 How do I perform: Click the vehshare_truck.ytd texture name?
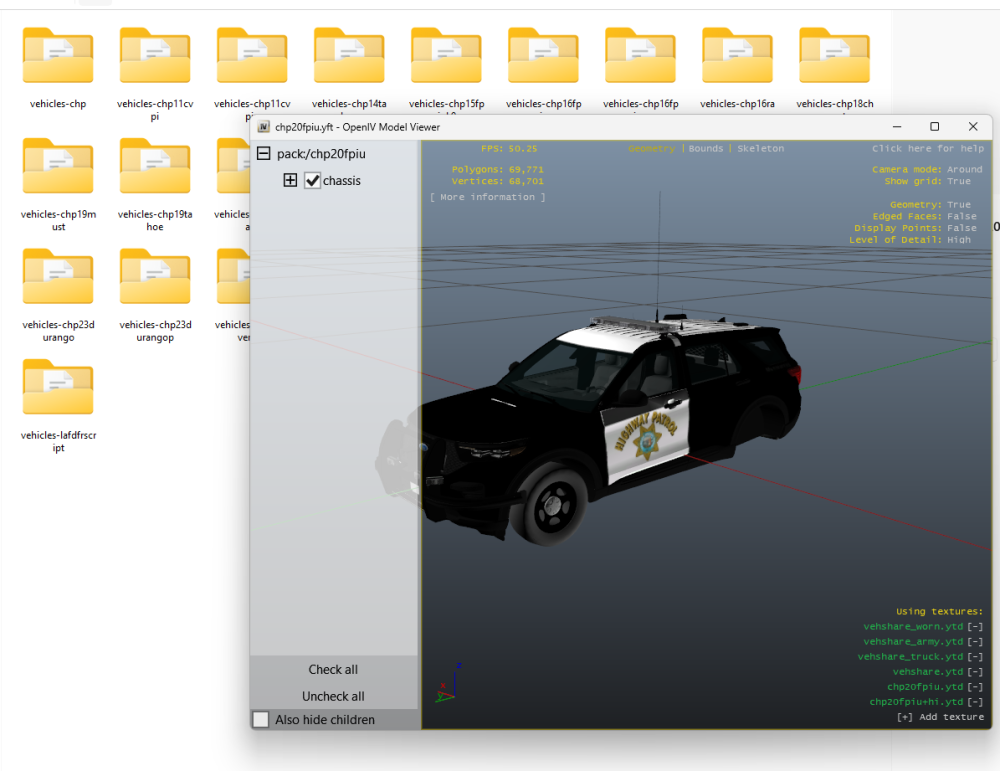click(x=910, y=656)
